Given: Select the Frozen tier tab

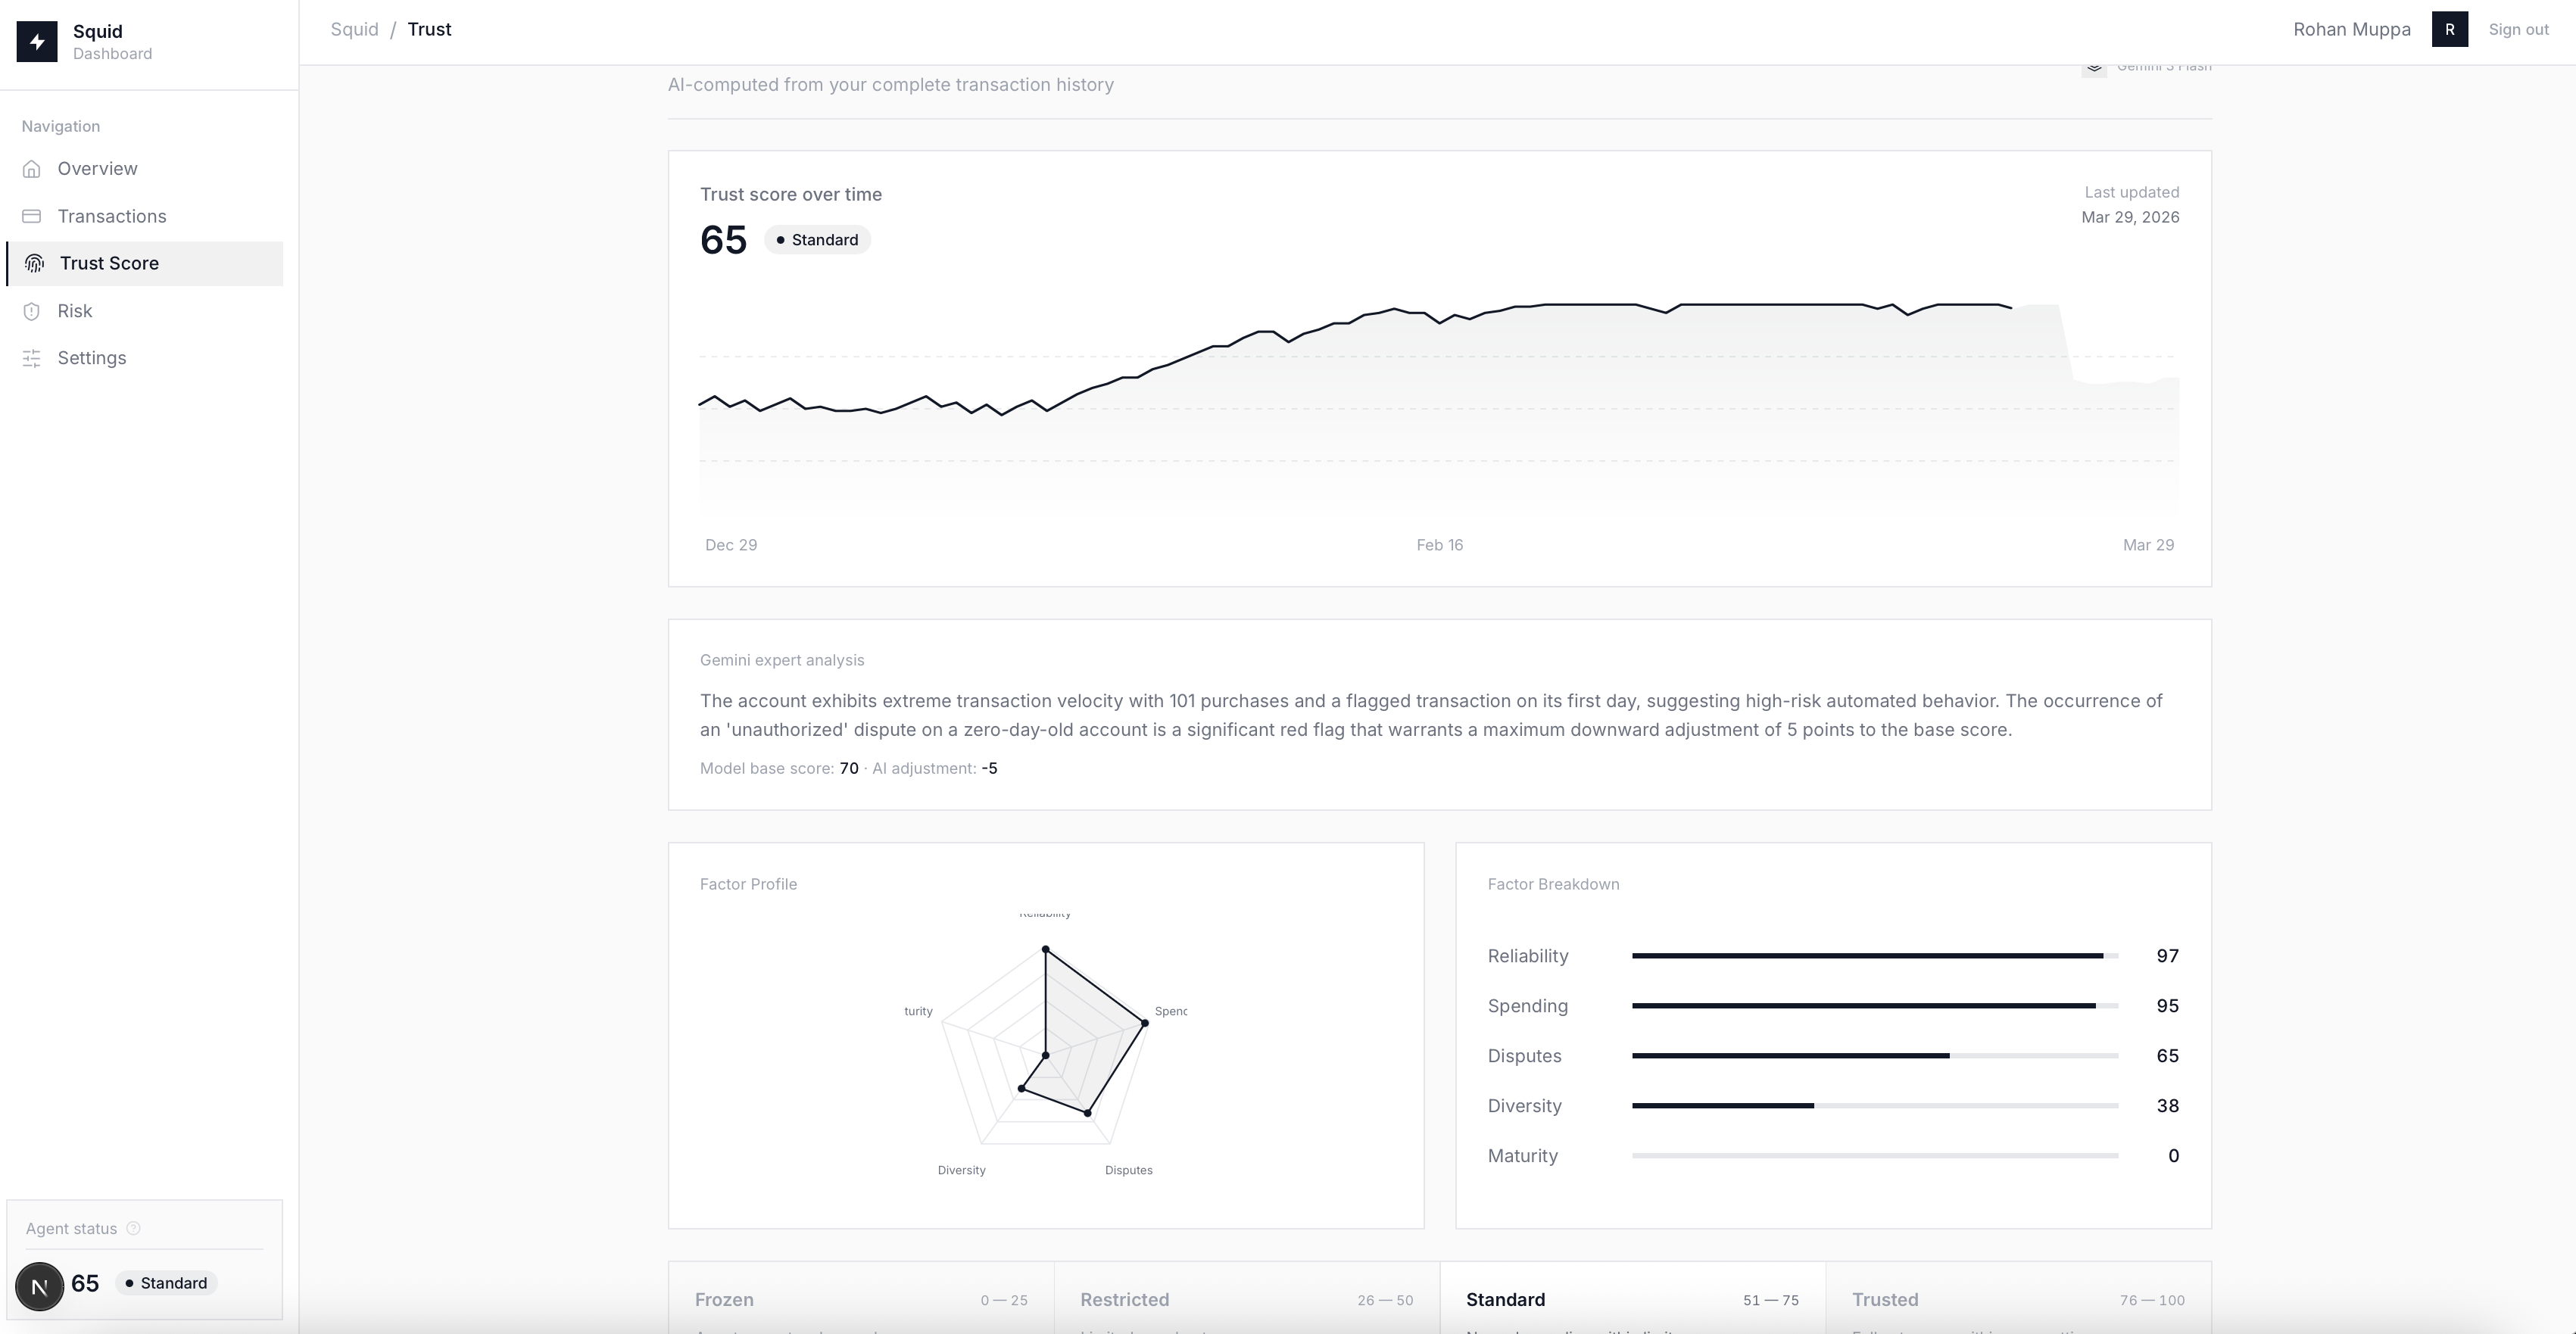Looking at the screenshot, I should click(x=860, y=1300).
